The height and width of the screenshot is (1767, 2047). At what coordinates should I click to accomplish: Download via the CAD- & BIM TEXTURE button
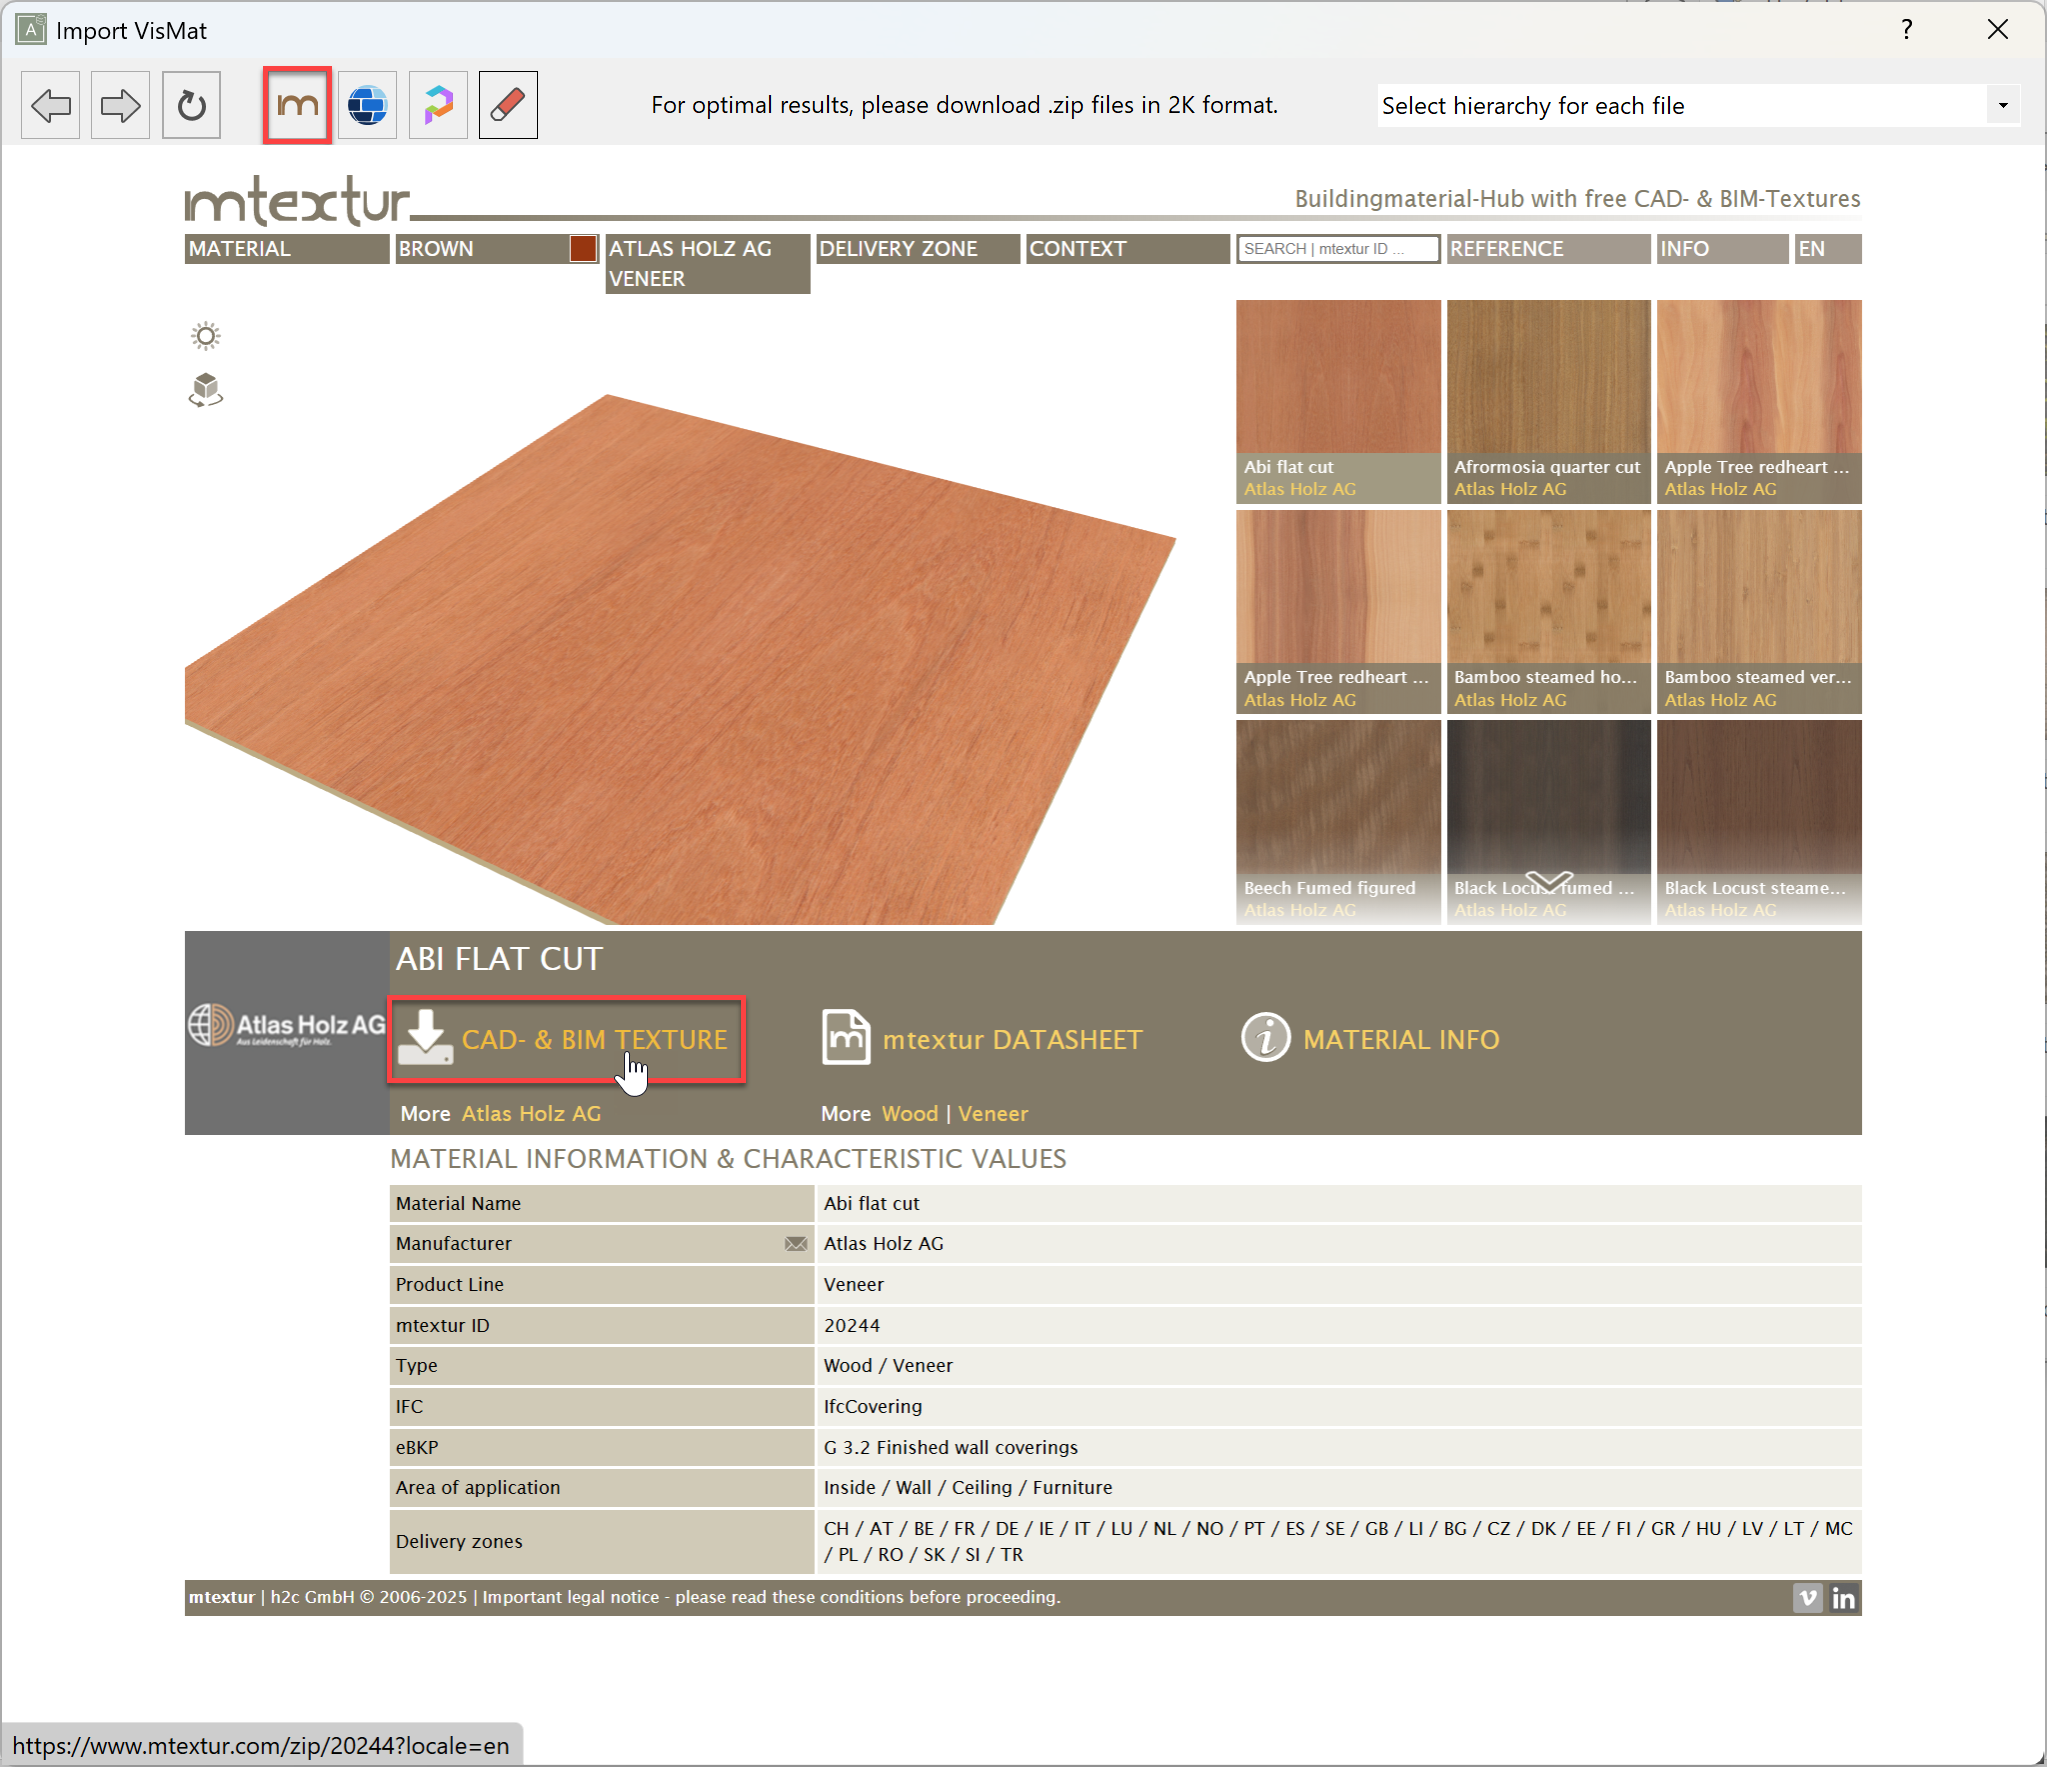click(x=566, y=1040)
